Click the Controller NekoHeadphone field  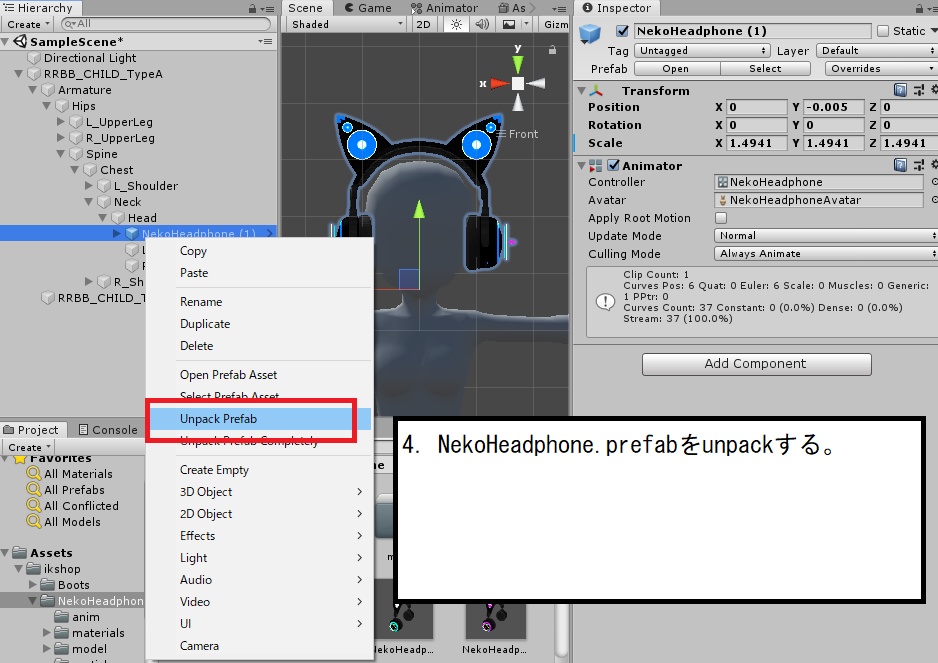(x=819, y=182)
